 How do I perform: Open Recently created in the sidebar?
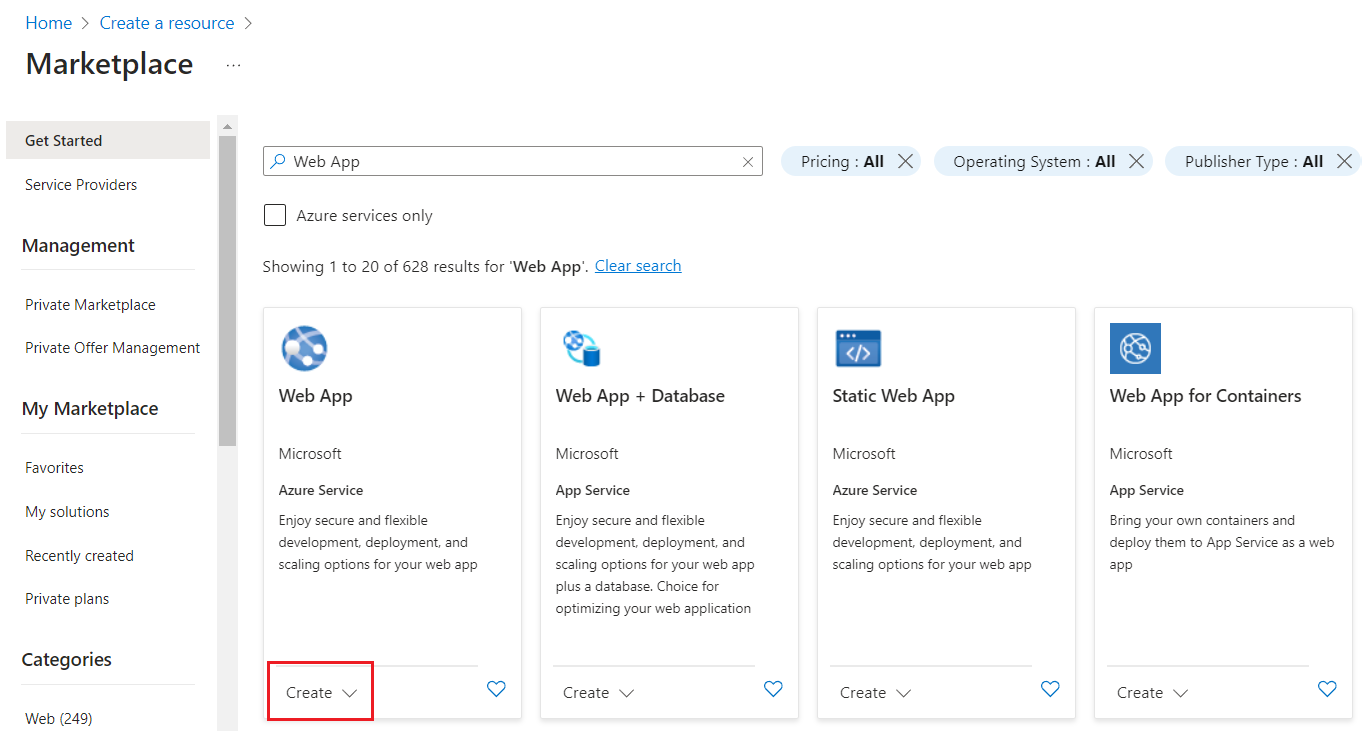click(x=79, y=556)
